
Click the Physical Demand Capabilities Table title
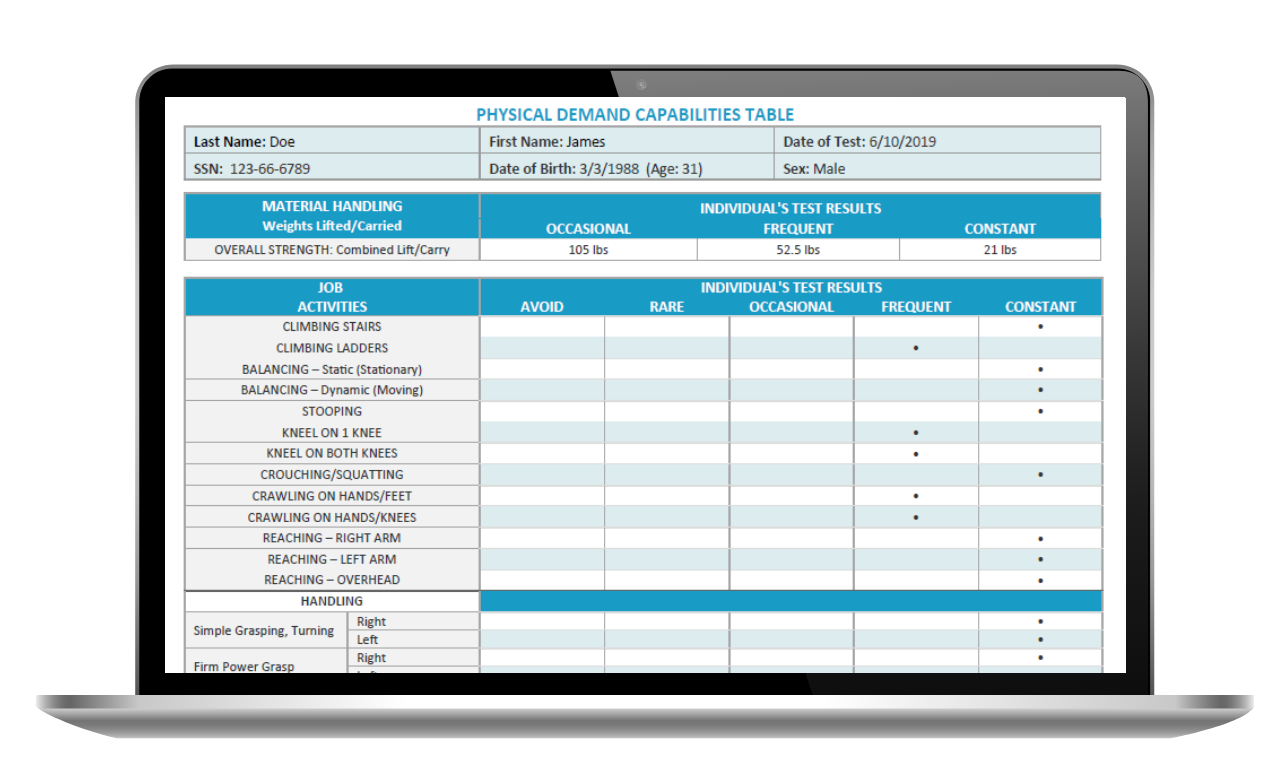[635, 115]
